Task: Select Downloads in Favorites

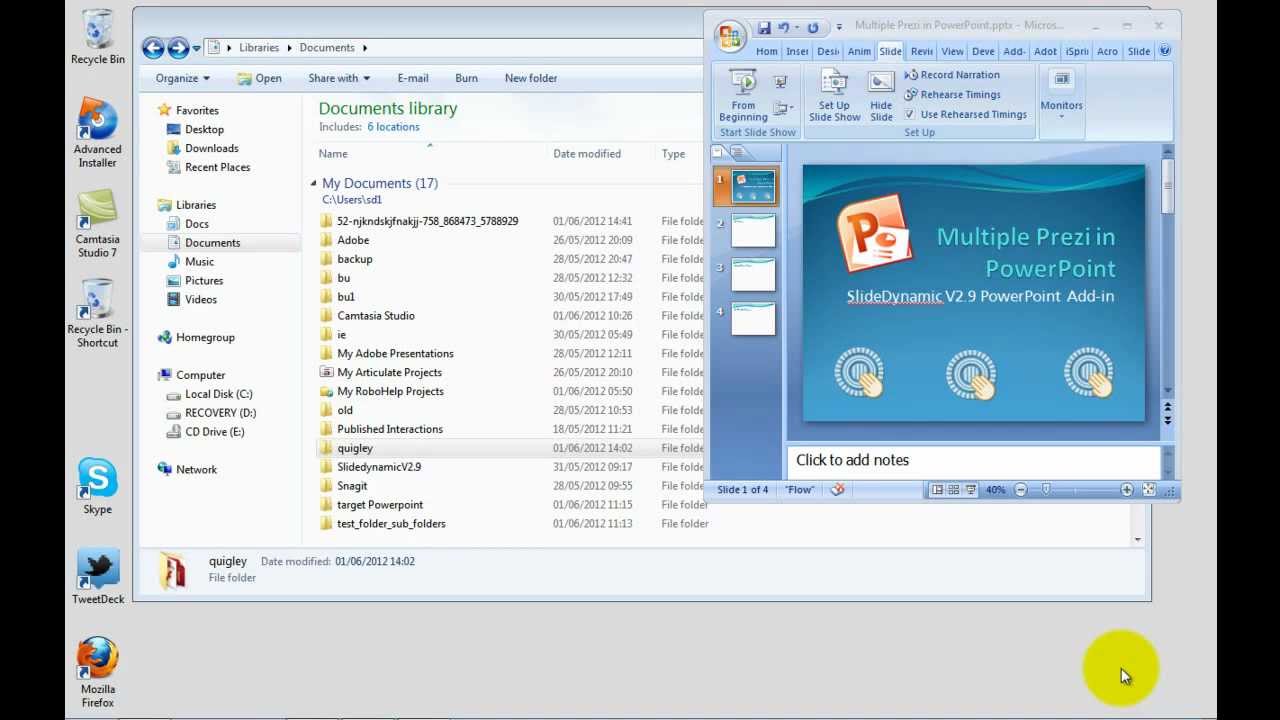Action: pos(202,148)
